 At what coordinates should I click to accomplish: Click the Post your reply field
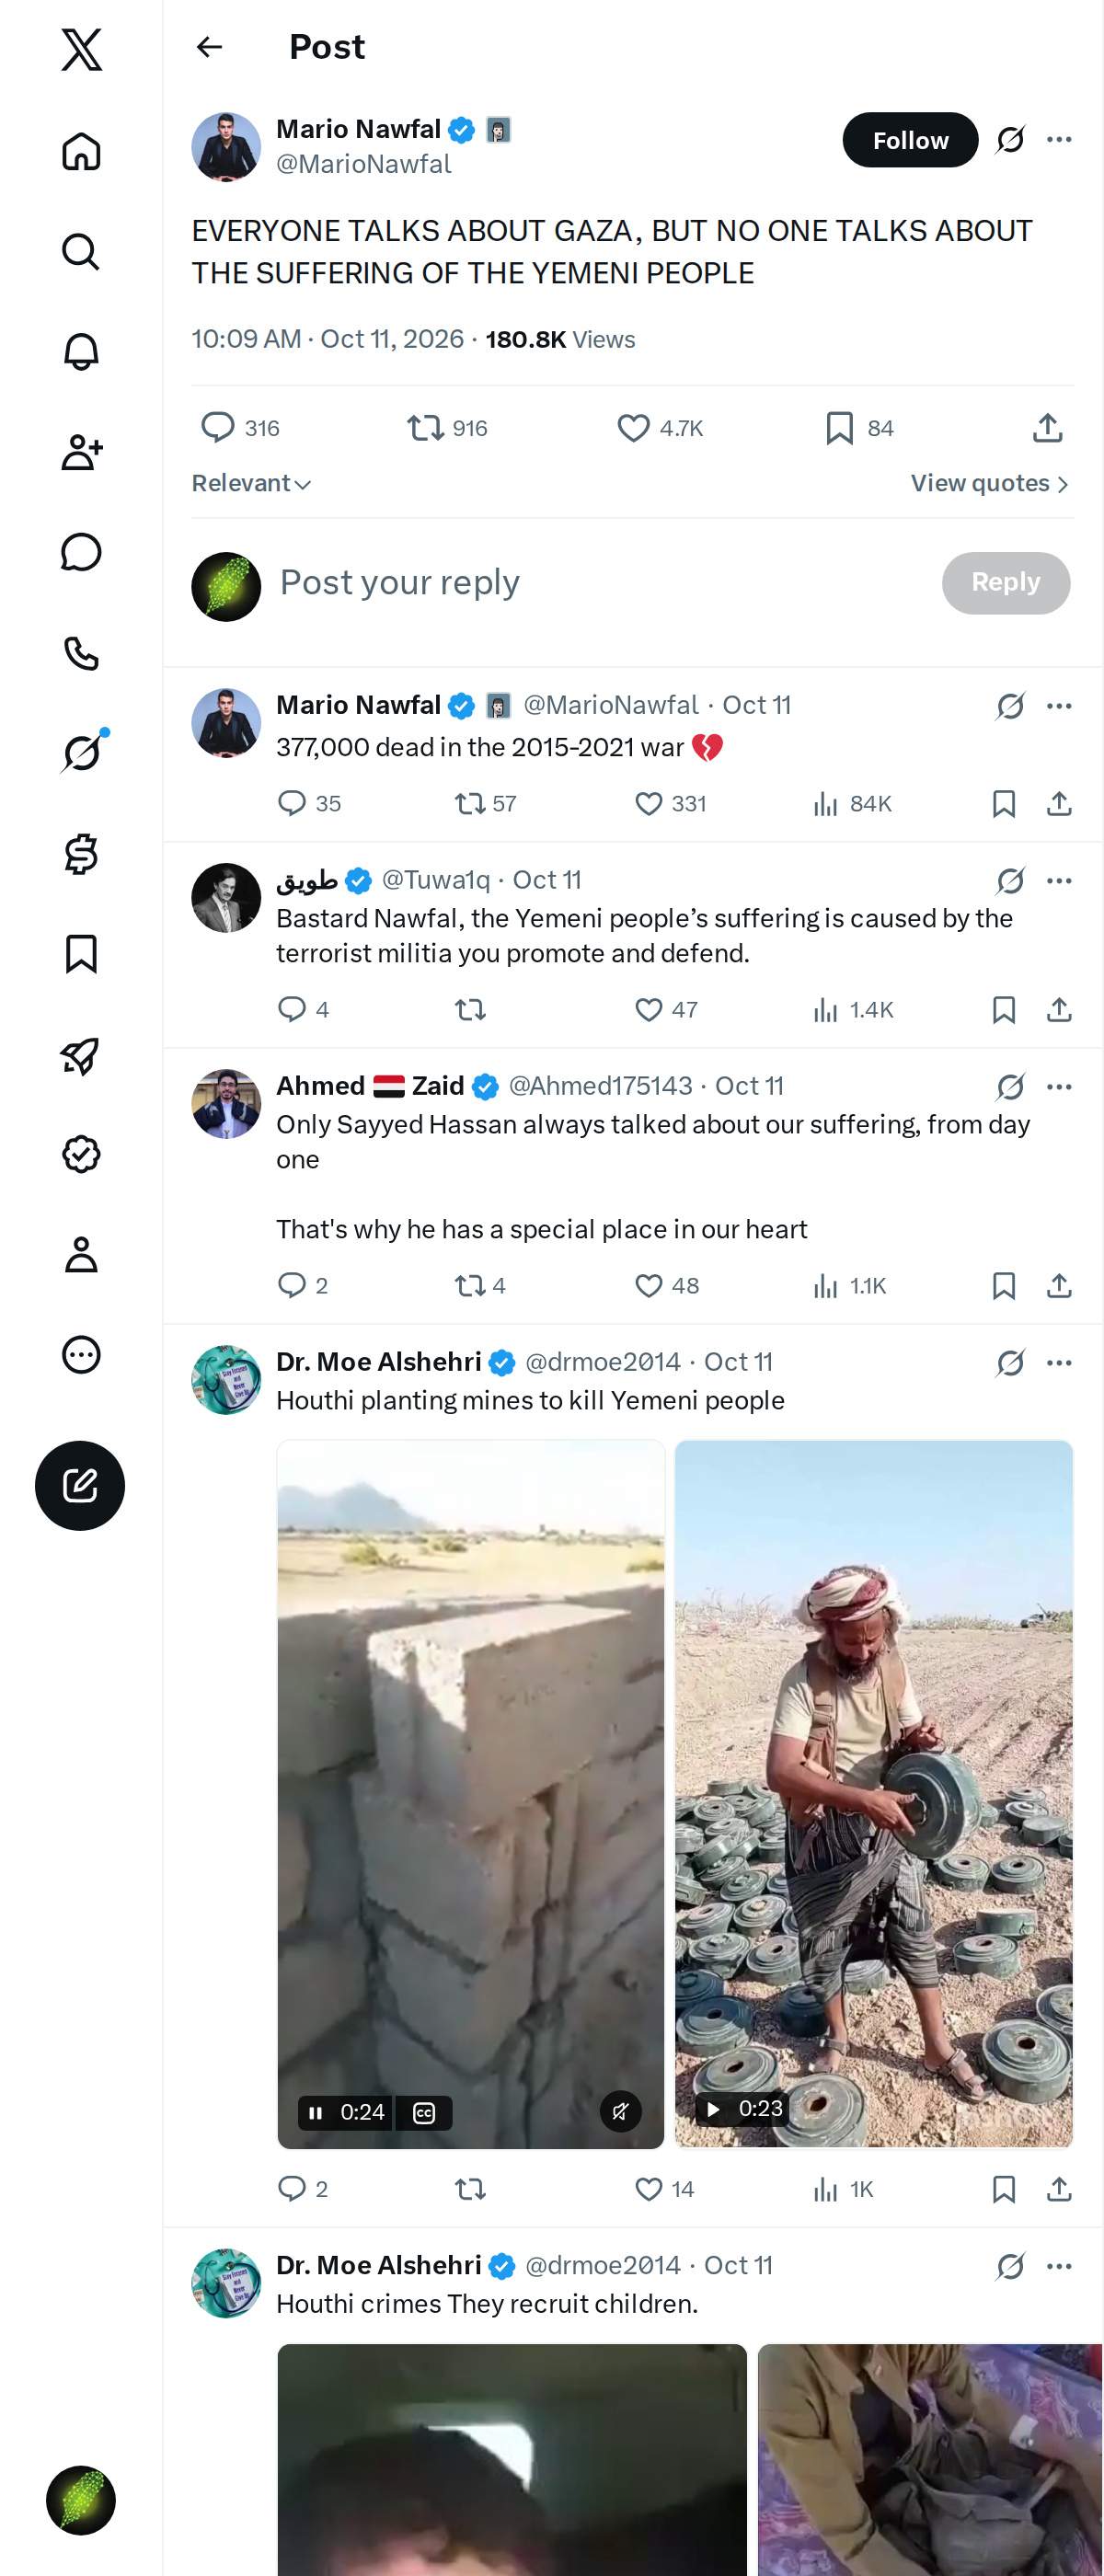click(x=600, y=583)
